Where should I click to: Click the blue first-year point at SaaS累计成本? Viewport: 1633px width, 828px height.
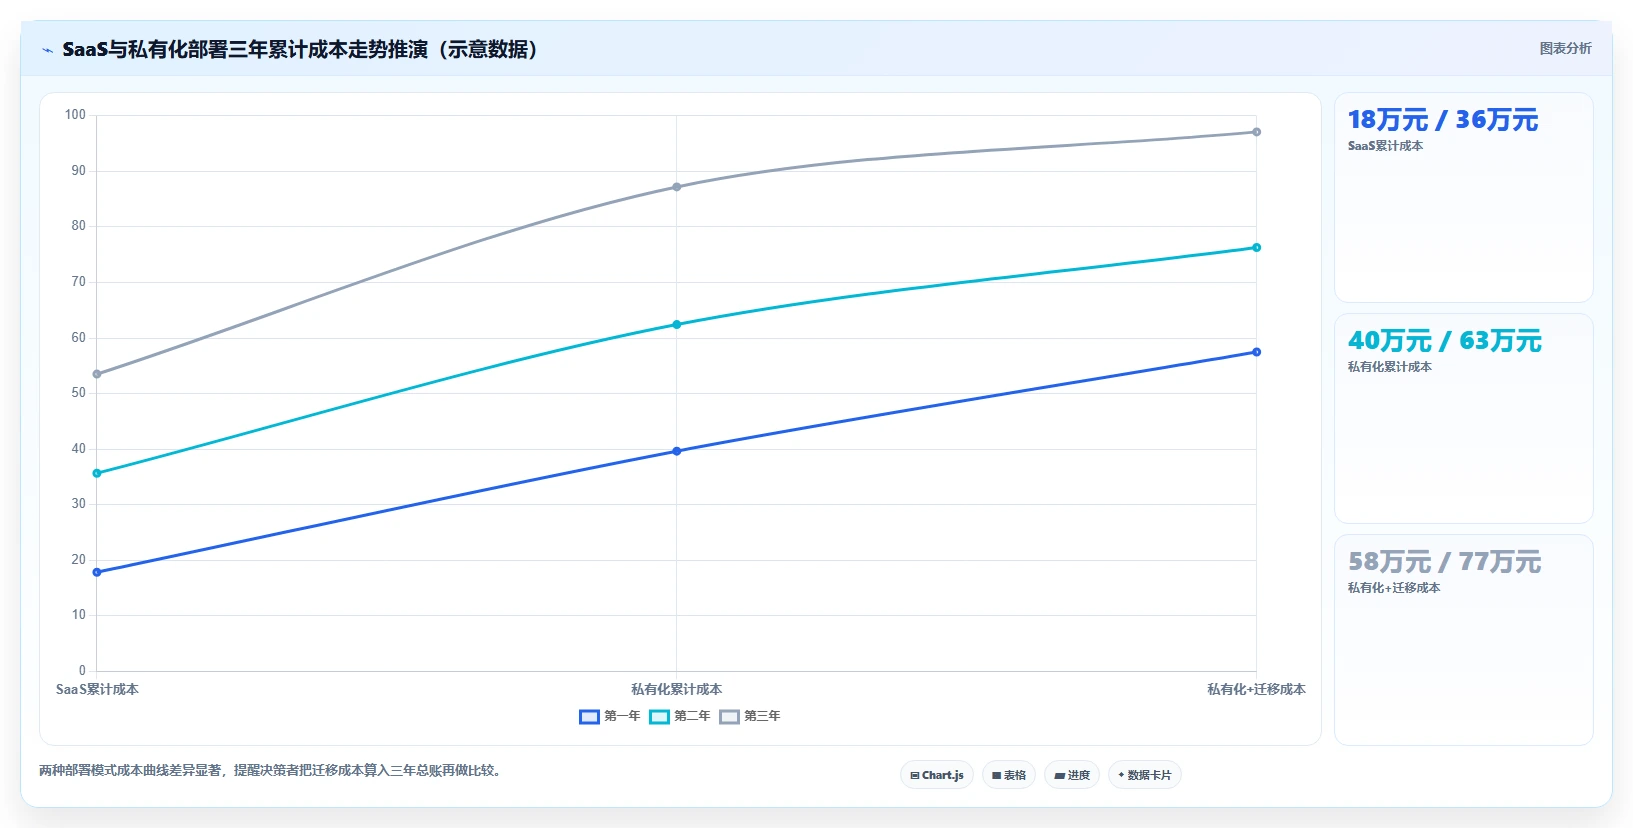[x=97, y=572]
